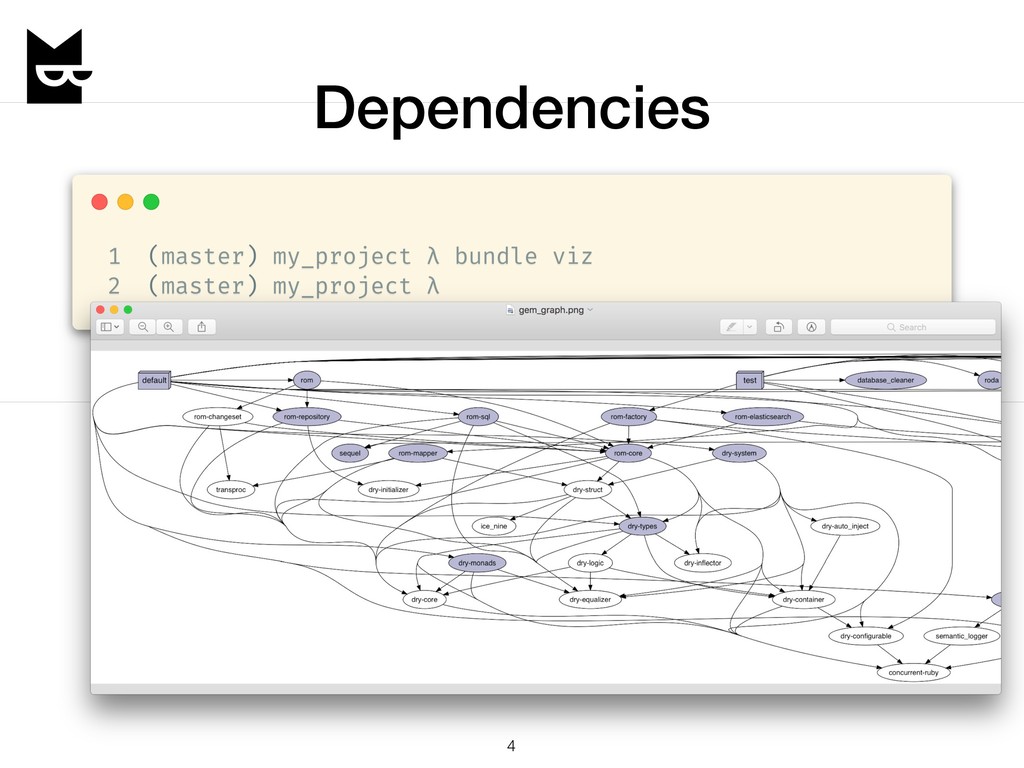Select the 'dry-equalizer' node
The width and height of the screenshot is (1024, 768).
590,600
